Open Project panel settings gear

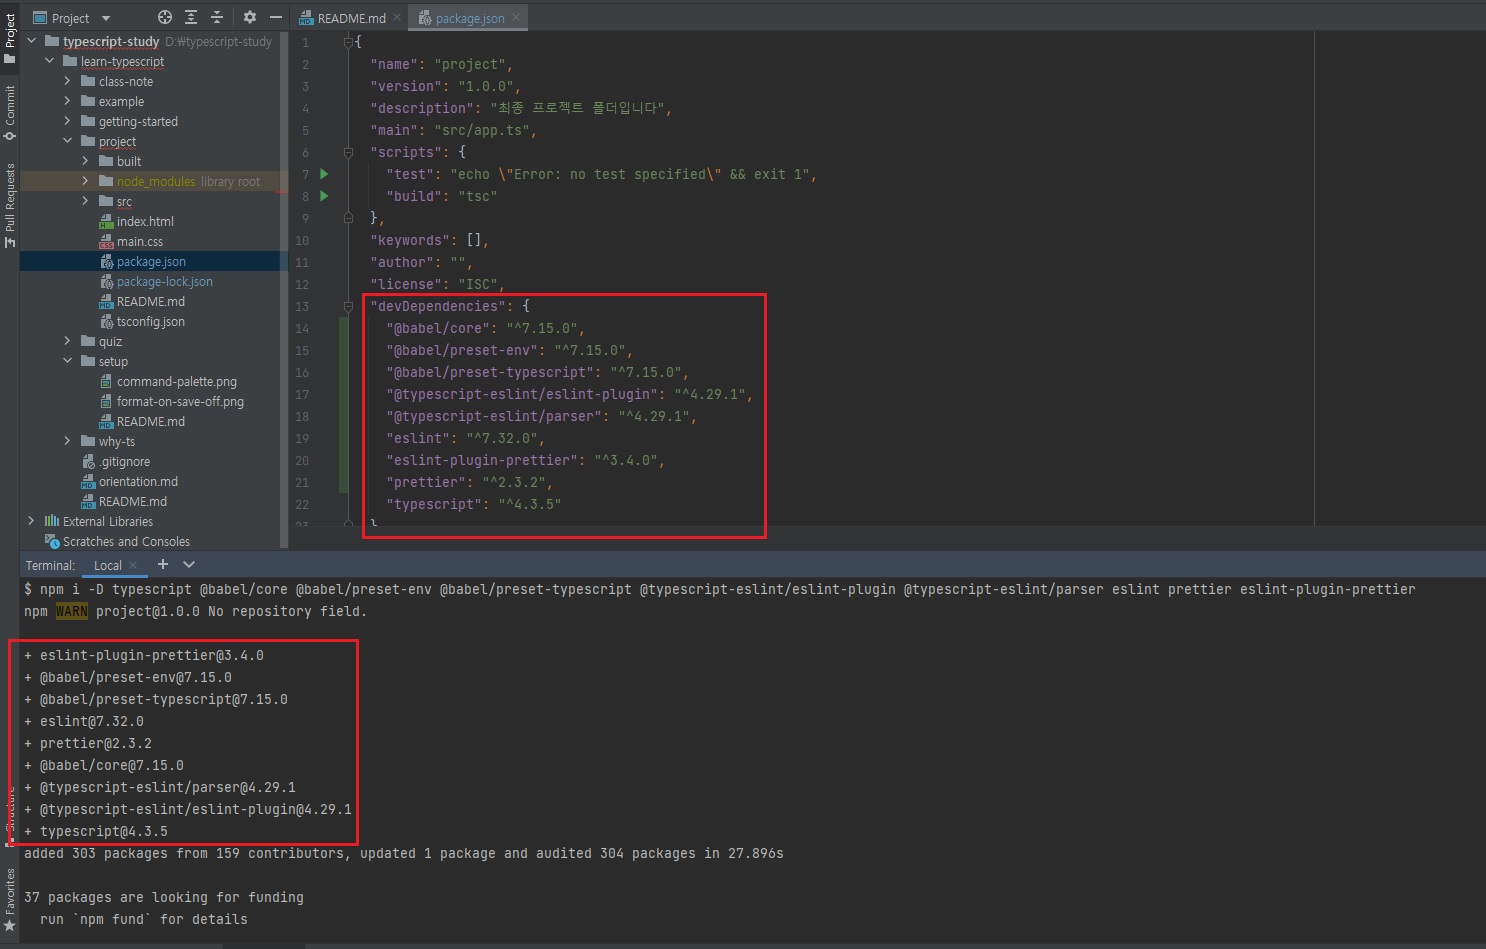pos(250,17)
